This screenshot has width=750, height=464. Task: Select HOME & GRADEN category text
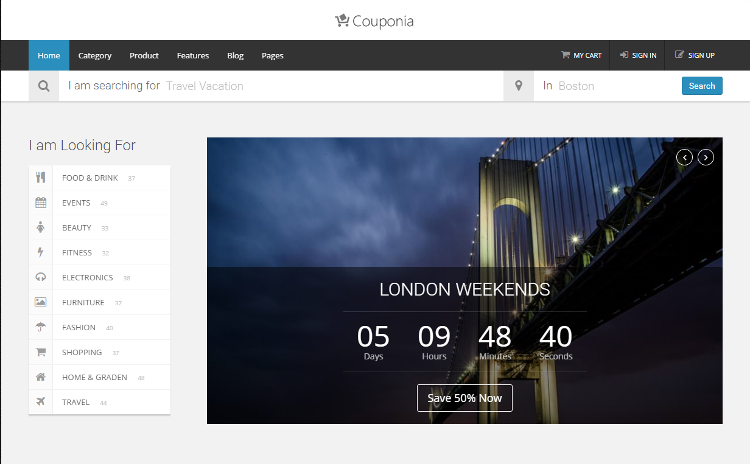[95, 377]
